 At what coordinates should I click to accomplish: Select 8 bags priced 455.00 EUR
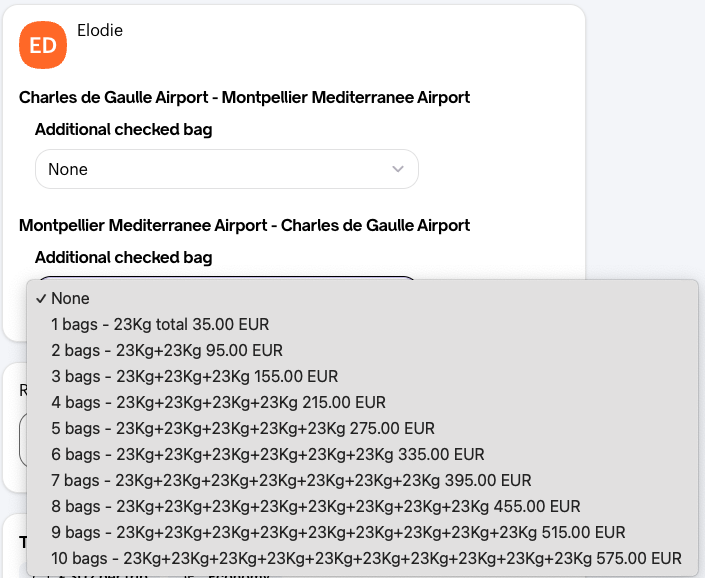[315, 507]
